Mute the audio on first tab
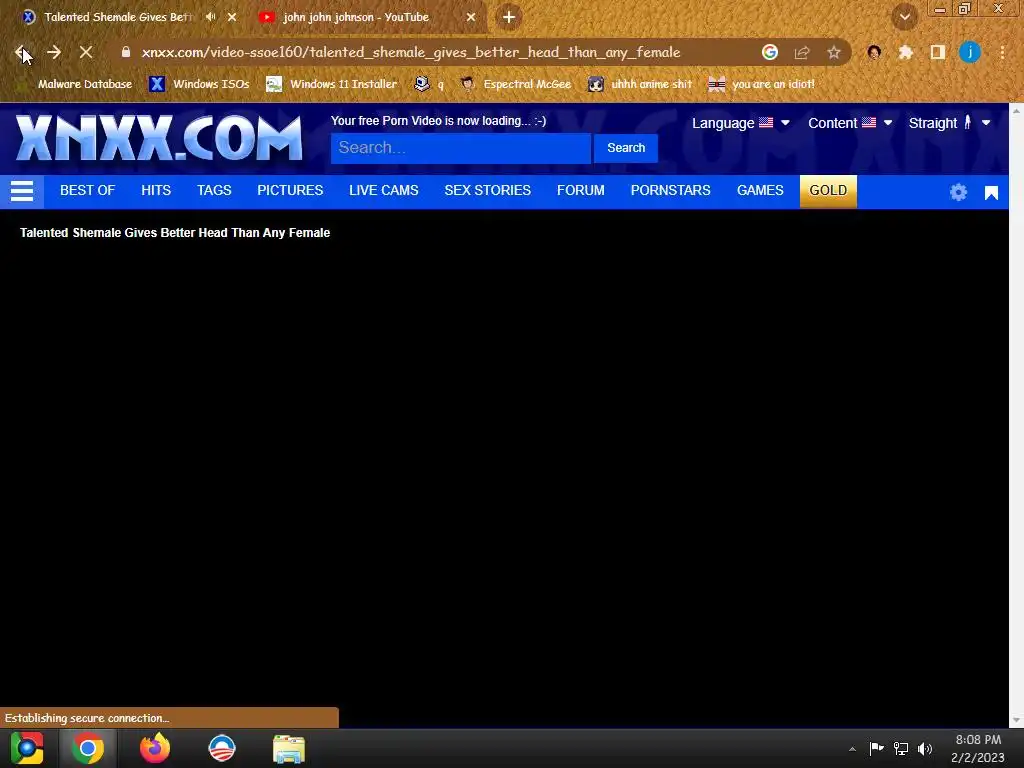This screenshot has height=768, width=1024. [x=210, y=17]
